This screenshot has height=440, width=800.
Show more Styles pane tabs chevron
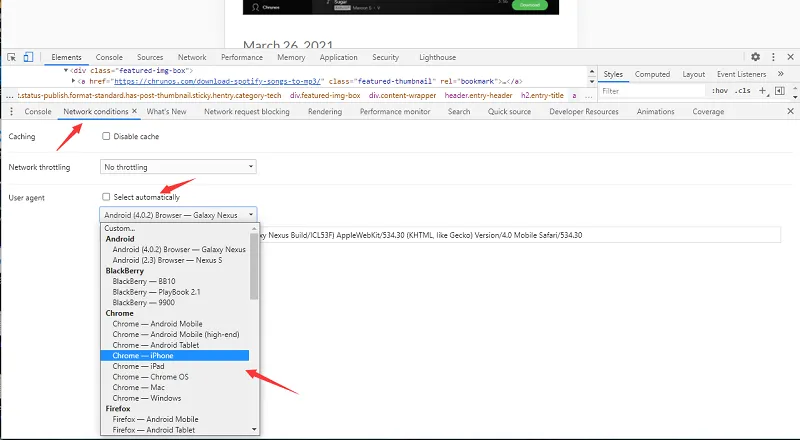click(781, 74)
